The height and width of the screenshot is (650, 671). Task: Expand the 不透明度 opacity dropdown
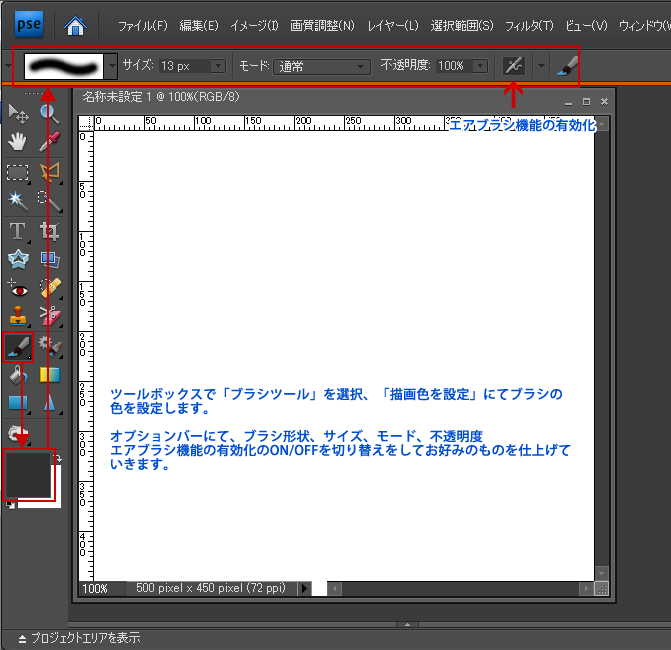pos(480,66)
